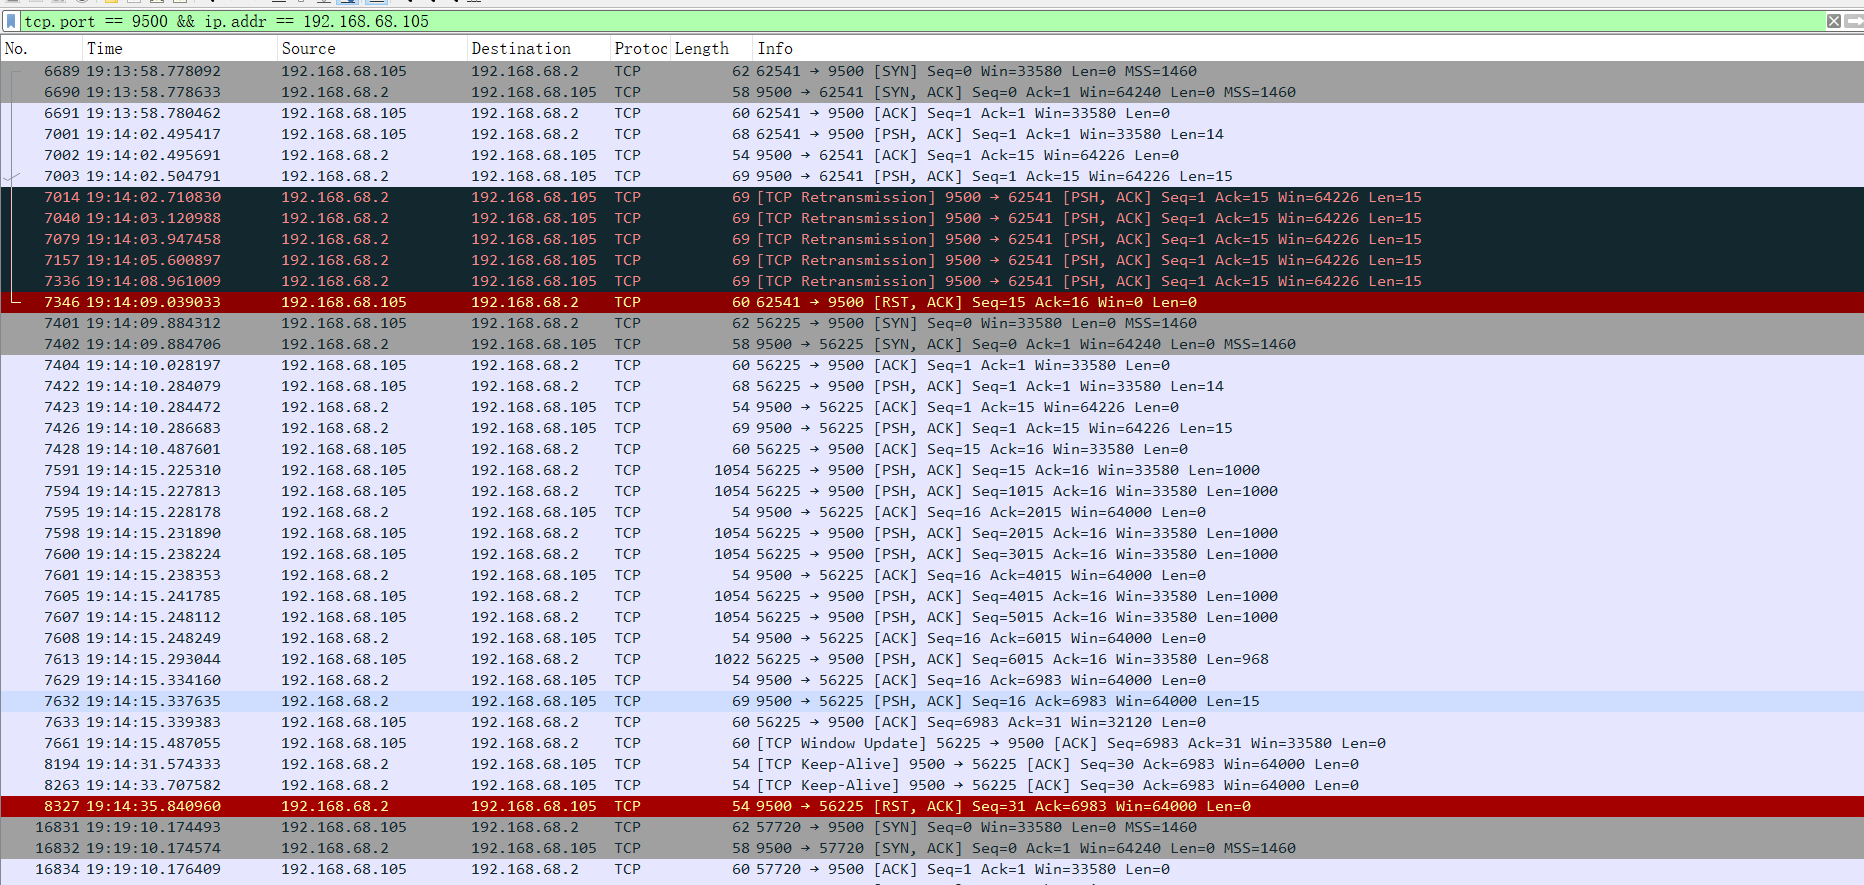
Task: Select packet 7607 with Seq=5015
Action: [932, 617]
